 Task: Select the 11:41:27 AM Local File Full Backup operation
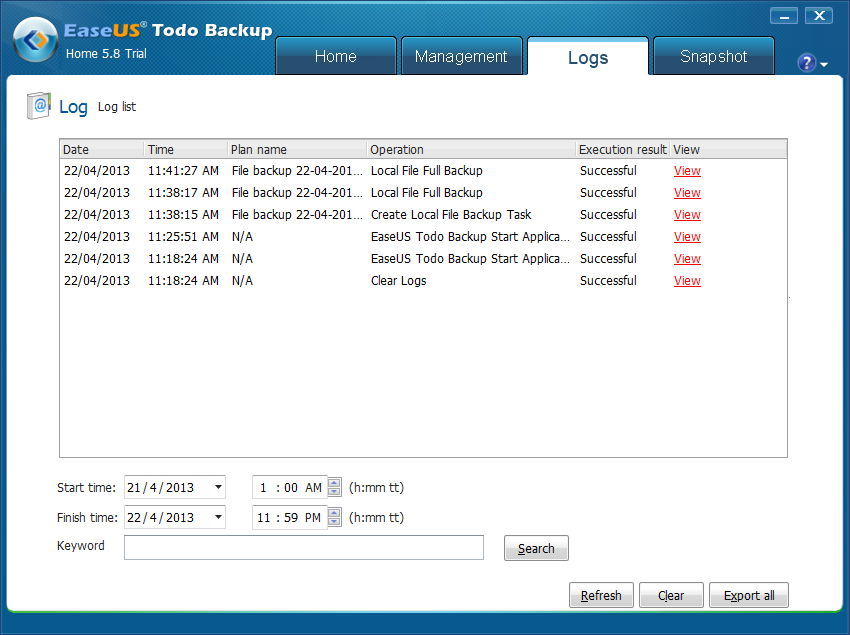coord(427,171)
